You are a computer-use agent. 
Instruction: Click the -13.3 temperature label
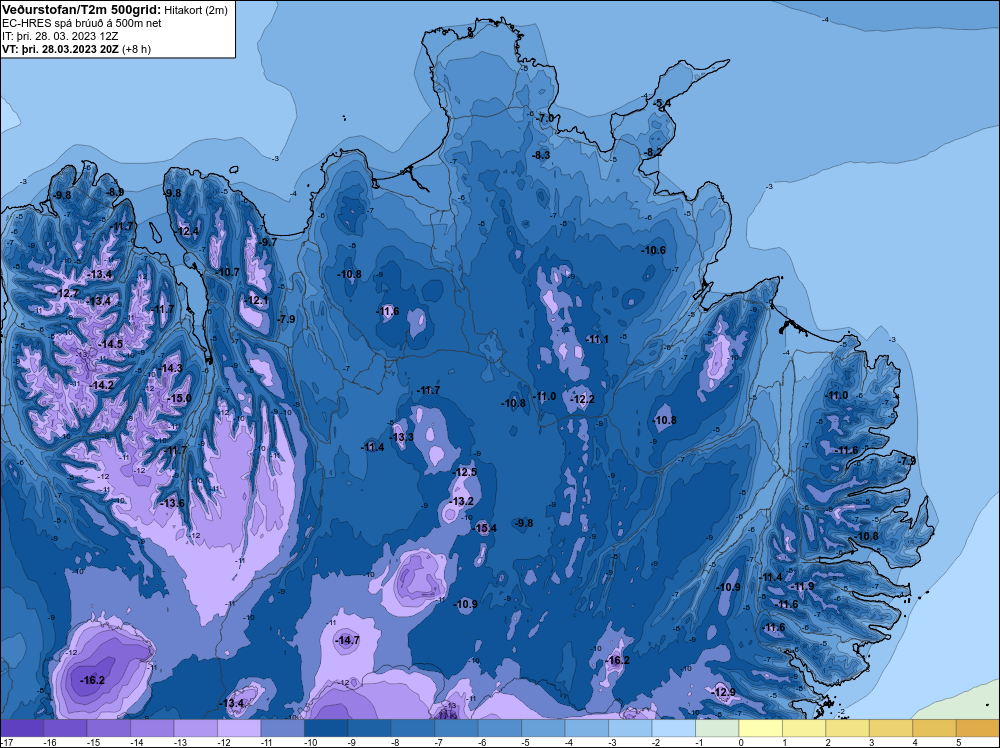coord(402,437)
